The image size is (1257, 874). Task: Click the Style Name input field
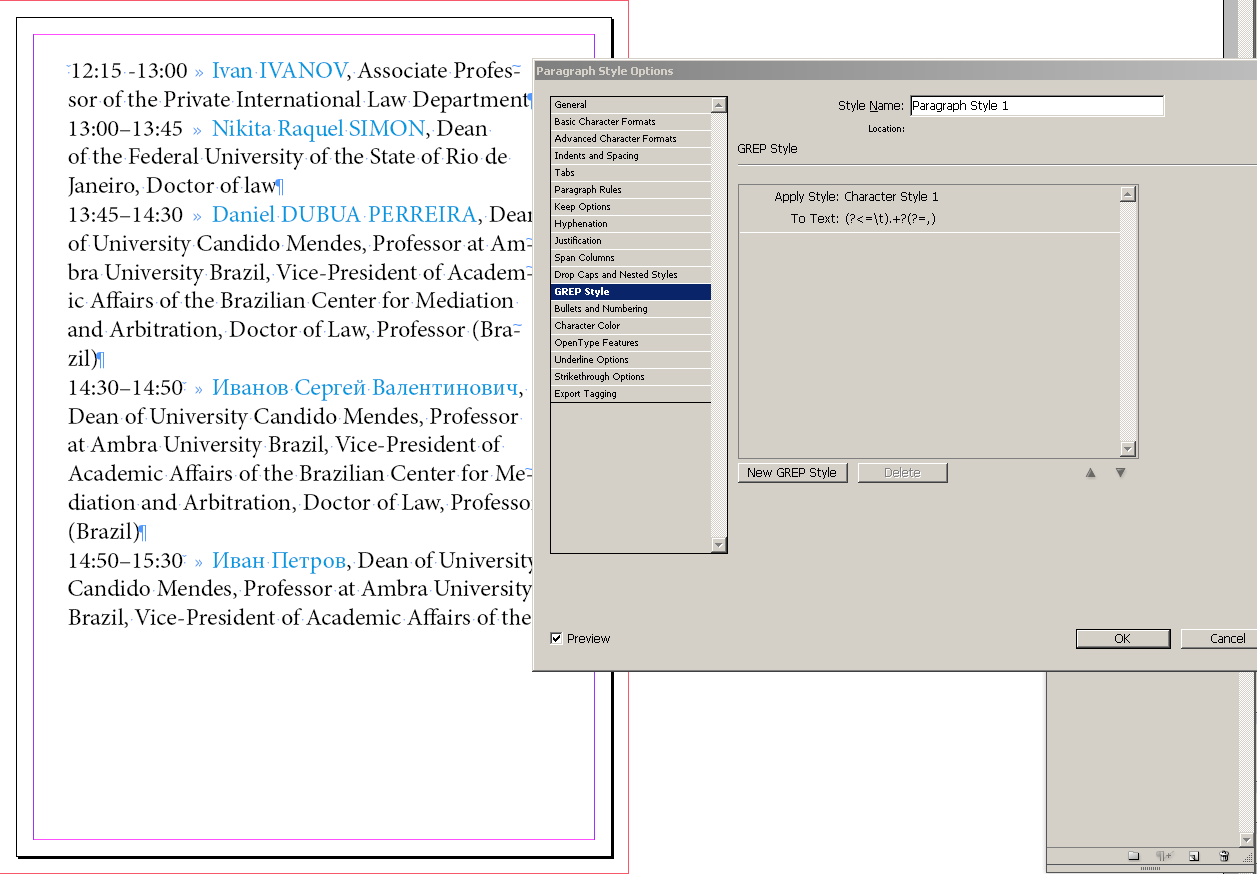pyautogui.click(x=1037, y=105)
